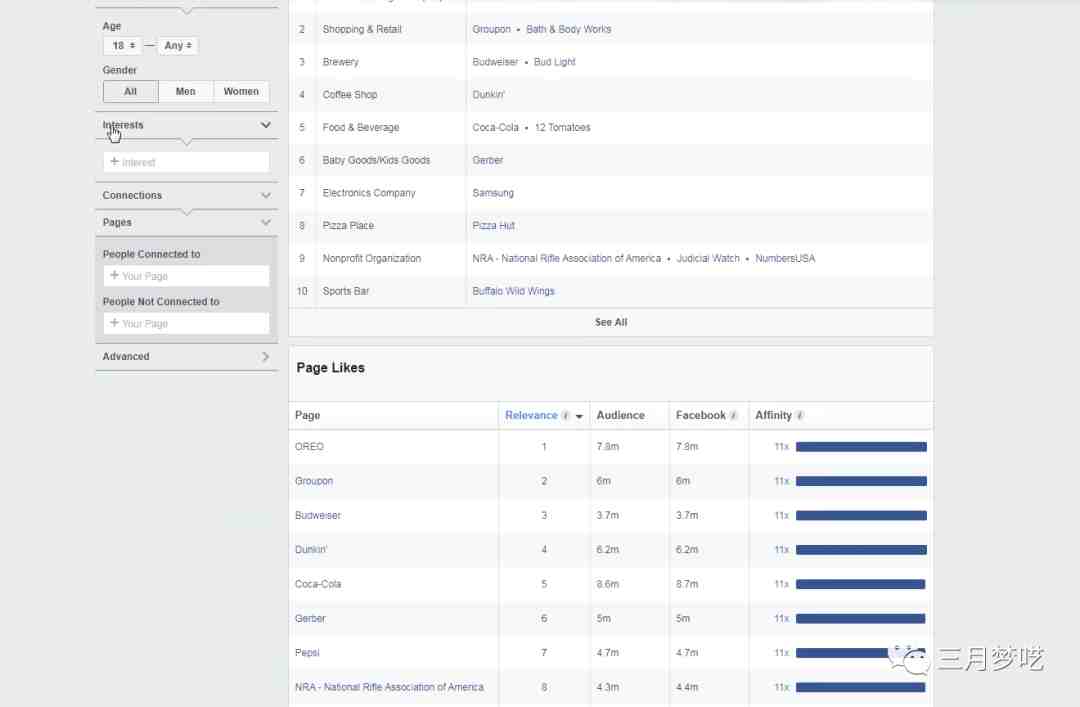Click the Shopping & Retail category text

coord(362,29)
